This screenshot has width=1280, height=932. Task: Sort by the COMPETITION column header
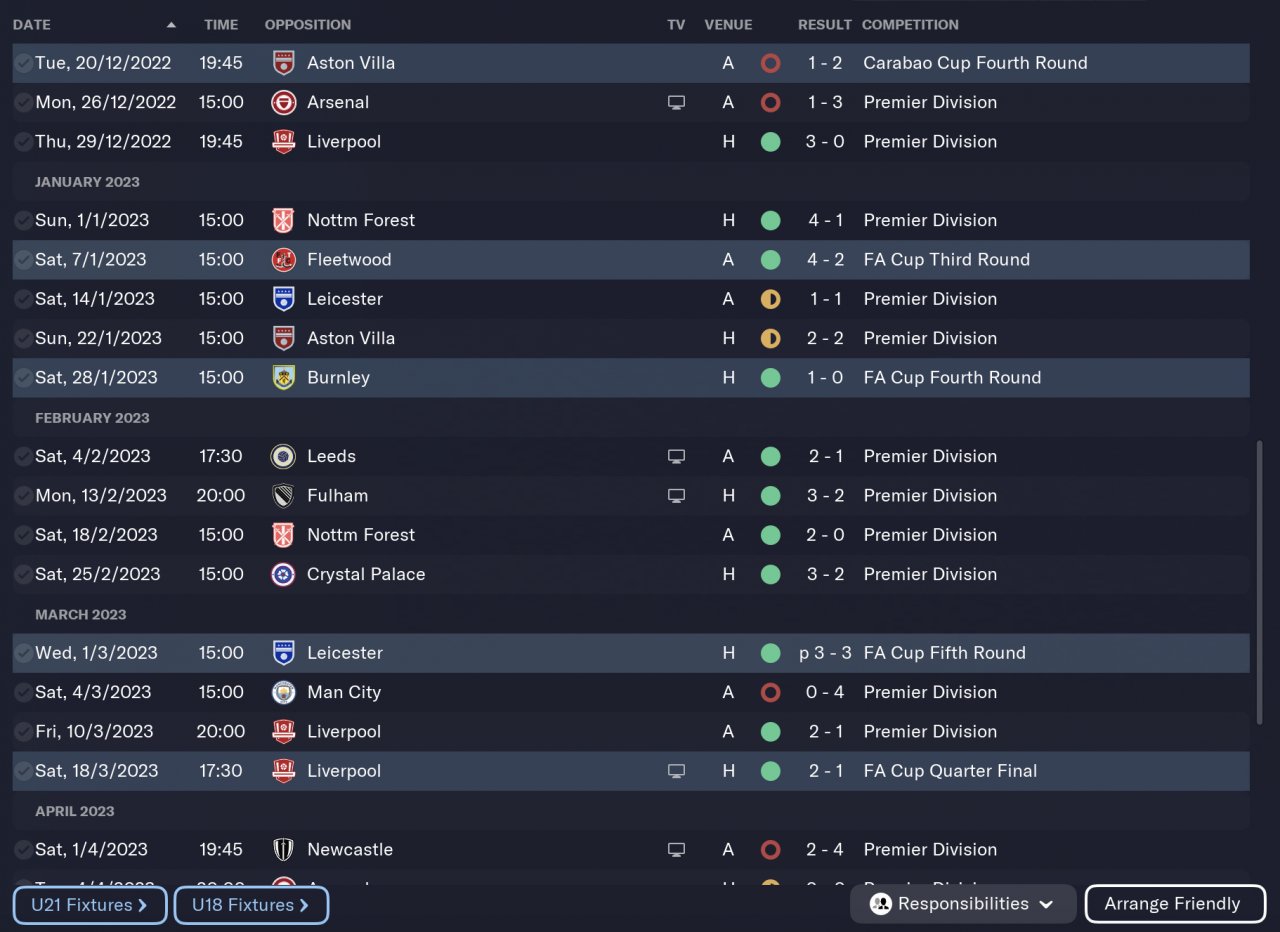pyautogui.click(x=910, y=24)
